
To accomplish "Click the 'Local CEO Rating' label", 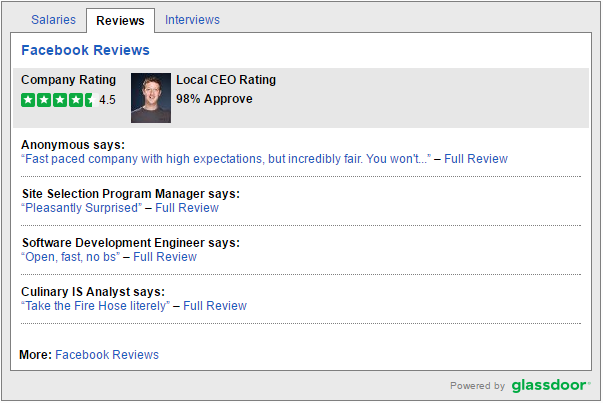I will point(226,80).
